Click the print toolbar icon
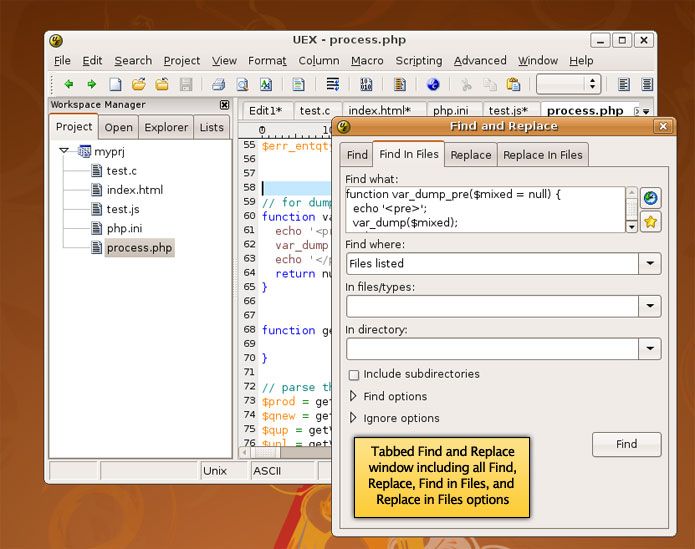 coord(219,84)
